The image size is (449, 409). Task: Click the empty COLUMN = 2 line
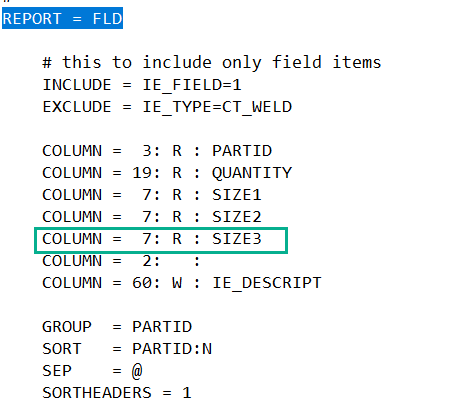coord(121,261)
